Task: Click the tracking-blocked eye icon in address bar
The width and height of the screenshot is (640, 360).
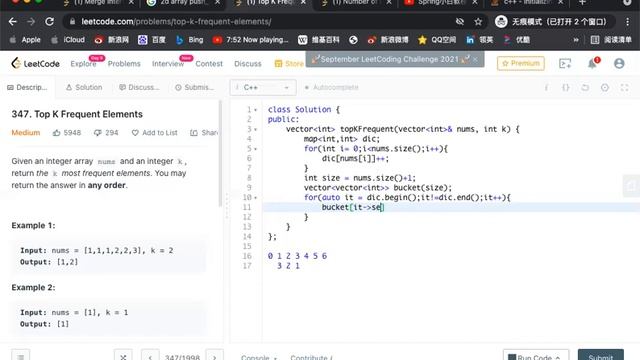Action: tap(460, 22)
